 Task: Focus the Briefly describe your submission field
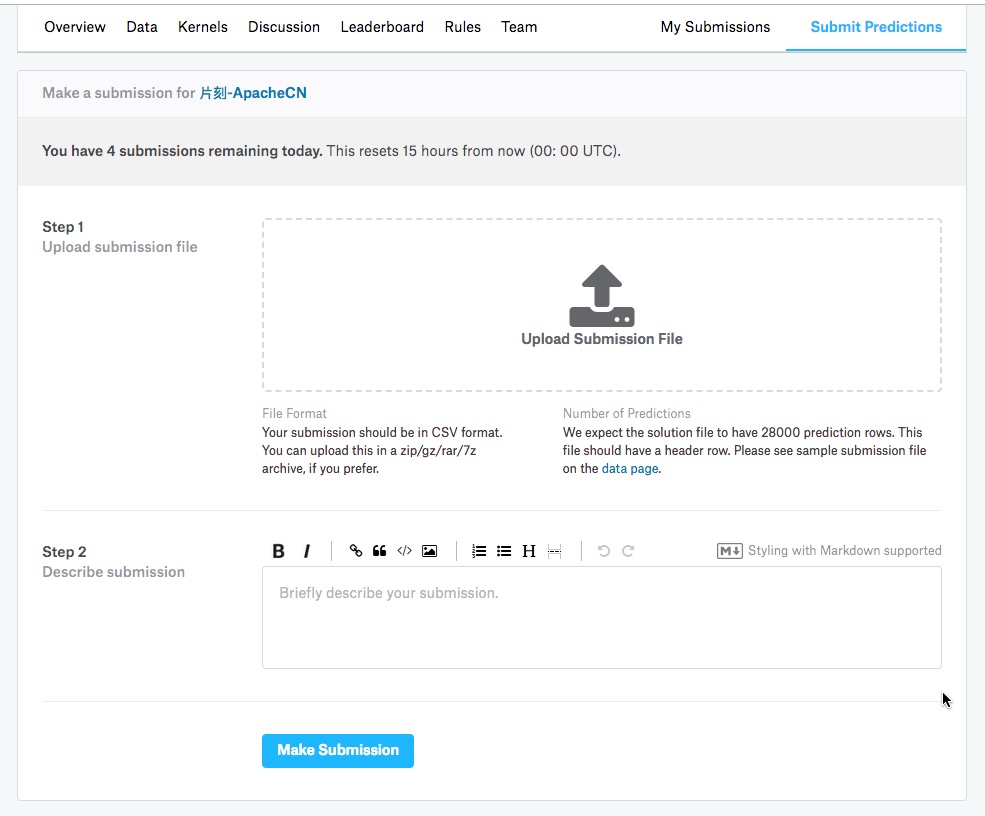[601, 617]
